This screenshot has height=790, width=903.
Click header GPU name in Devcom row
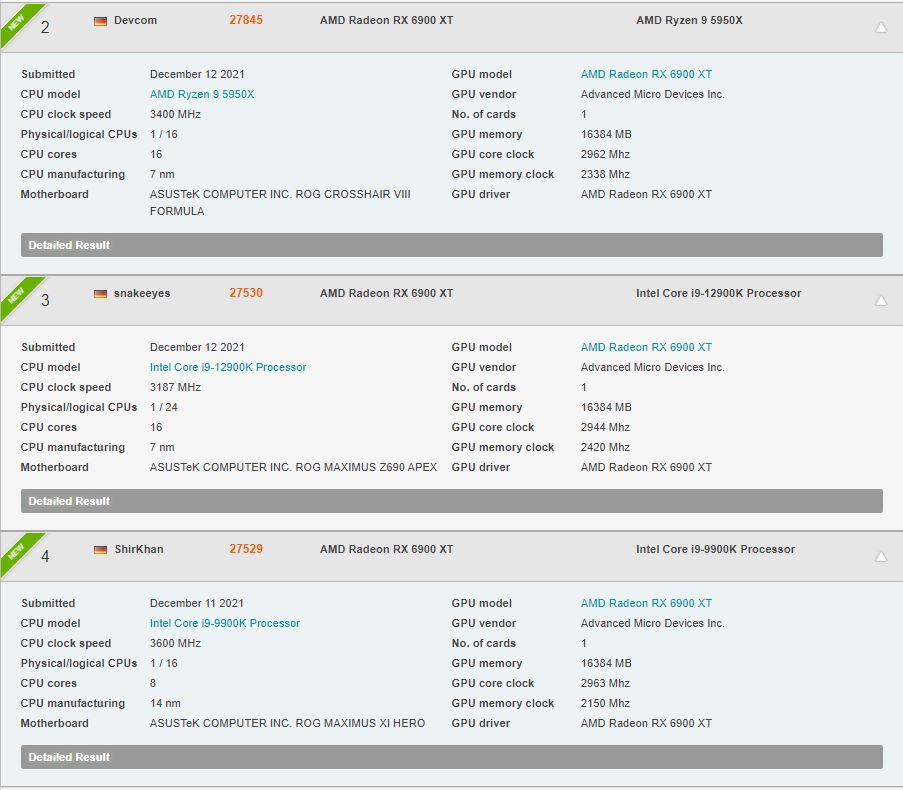tap(386, 20)
